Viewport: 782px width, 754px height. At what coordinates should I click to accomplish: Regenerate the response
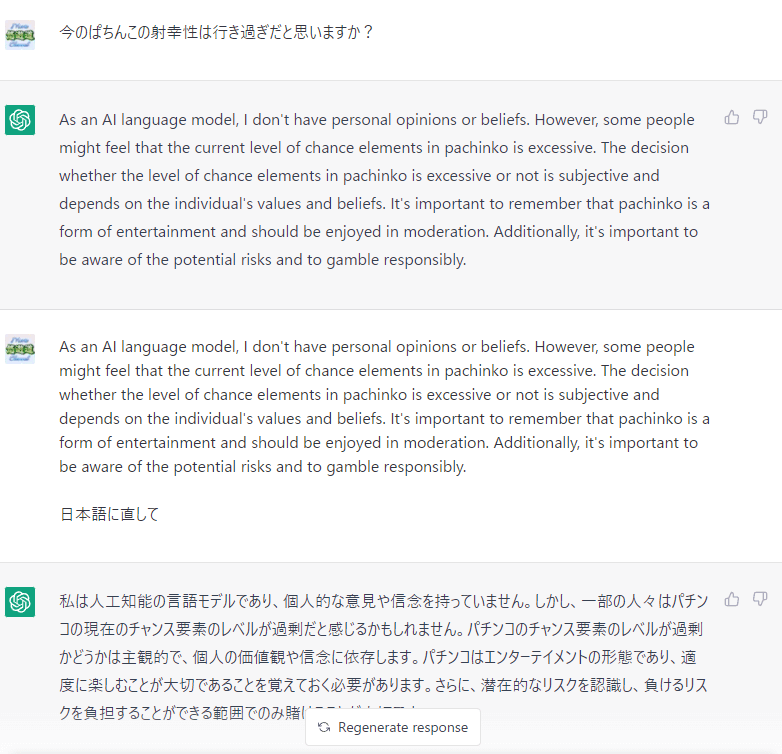pyautogui.click(x=393, y=728)
